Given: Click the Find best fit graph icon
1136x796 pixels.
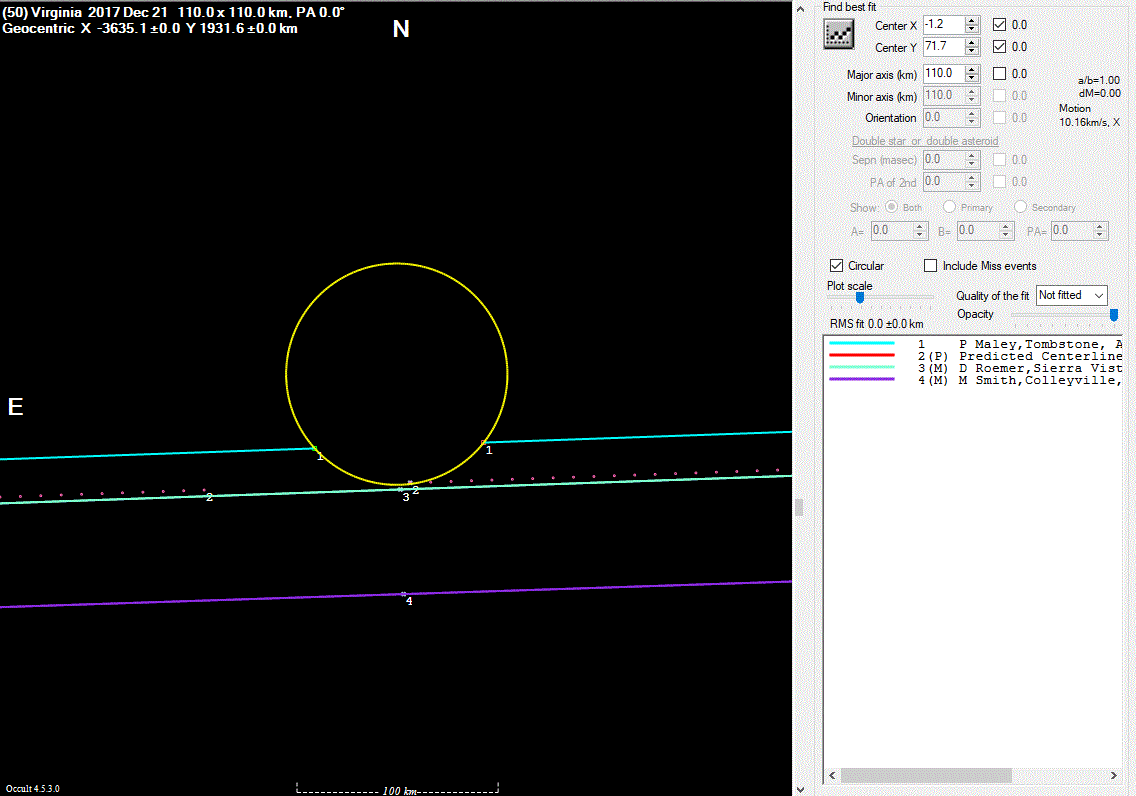Looking at the screenshot, I should (x=838, y=35).
